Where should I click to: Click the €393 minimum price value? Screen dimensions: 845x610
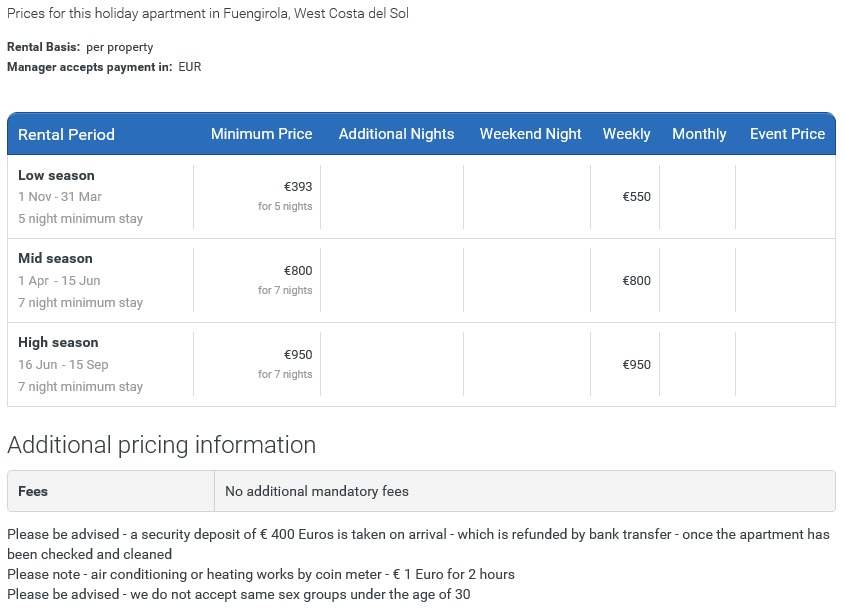click(x=298, y=187)
